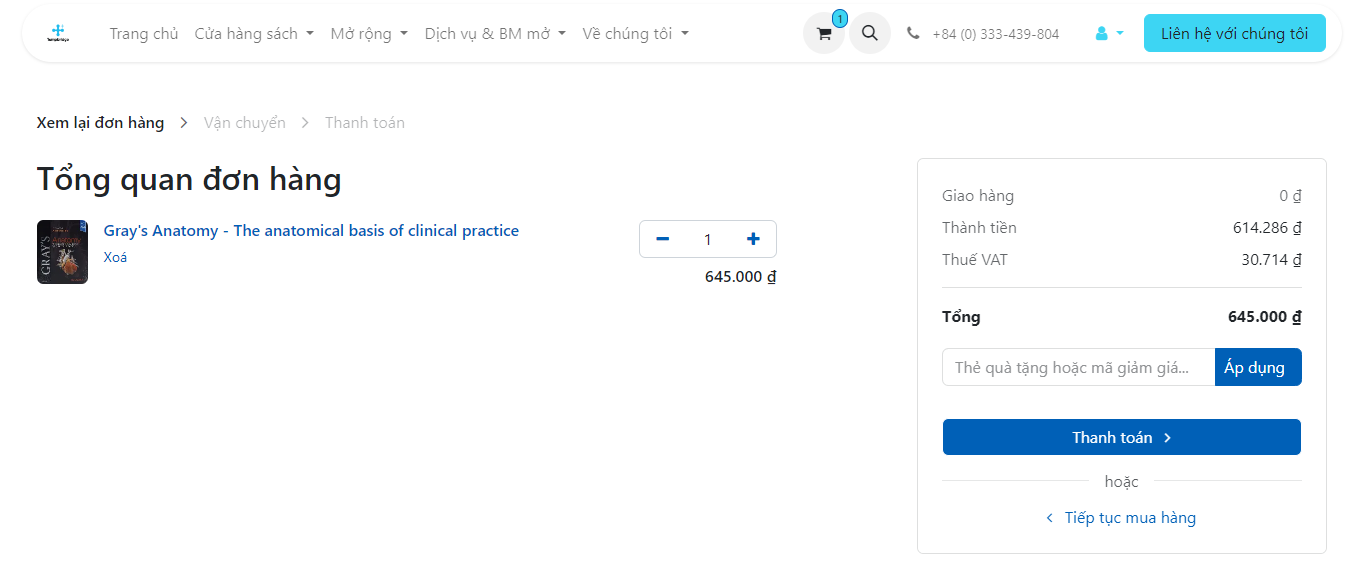Go to Trang chủ menu item
Viewport: 1353px width, 574px height.
pos(144,34)
